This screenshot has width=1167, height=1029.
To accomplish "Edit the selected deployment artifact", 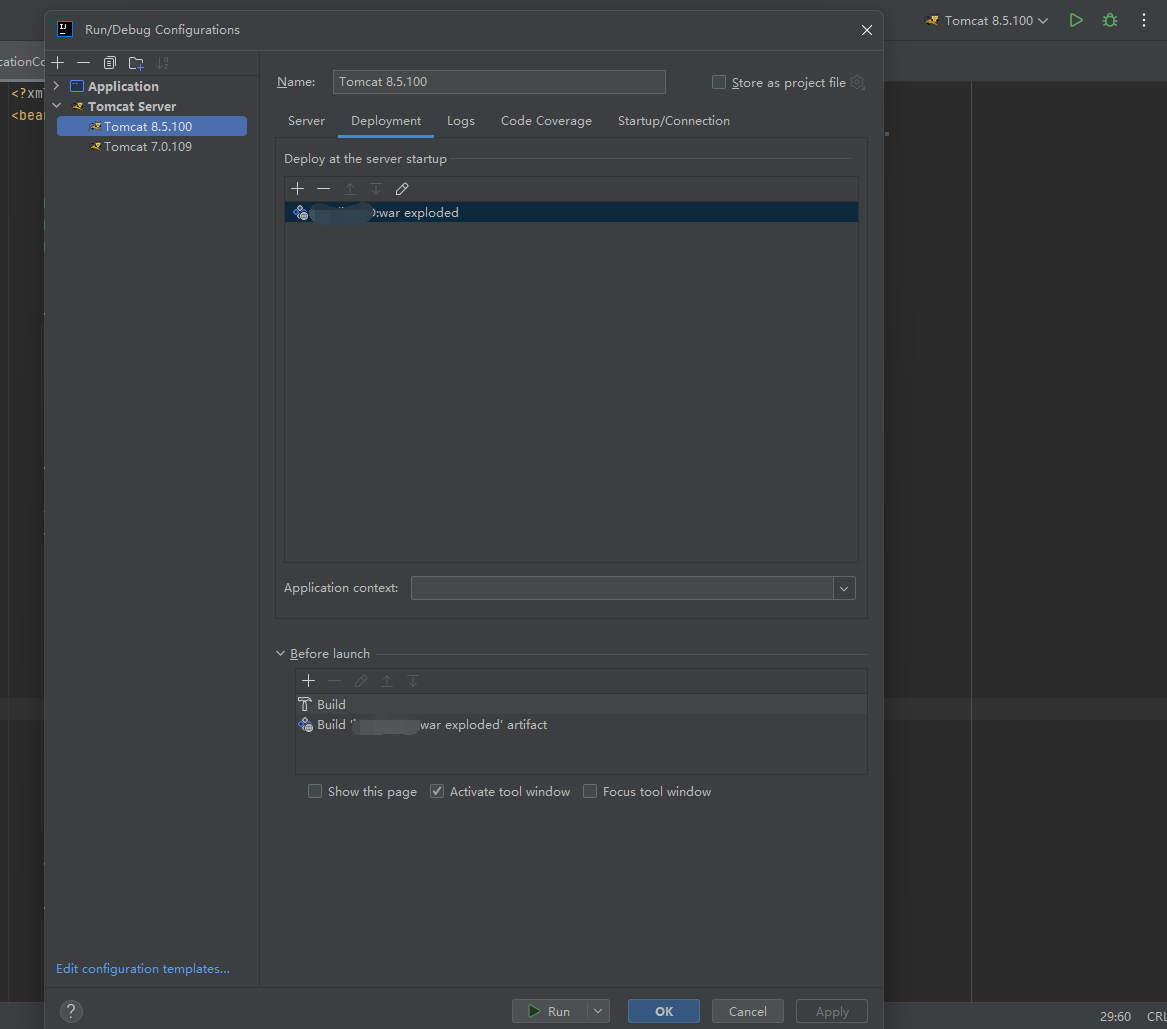I will coord(402,189).
